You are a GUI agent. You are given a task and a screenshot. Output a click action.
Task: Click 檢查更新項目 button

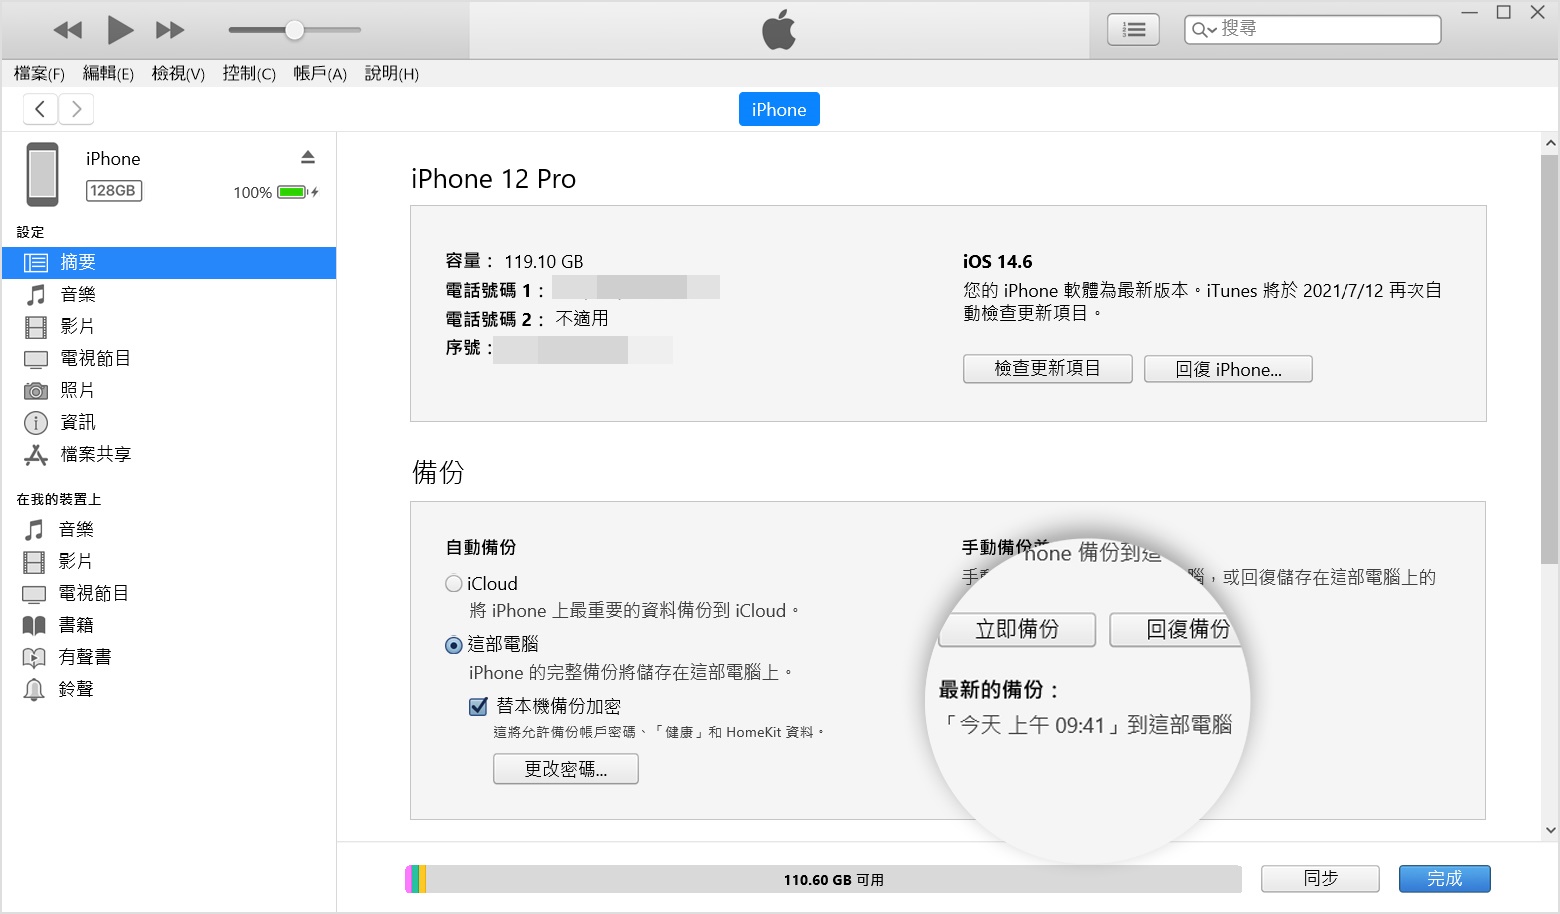pyautogui.click(x=1047, y=369)
